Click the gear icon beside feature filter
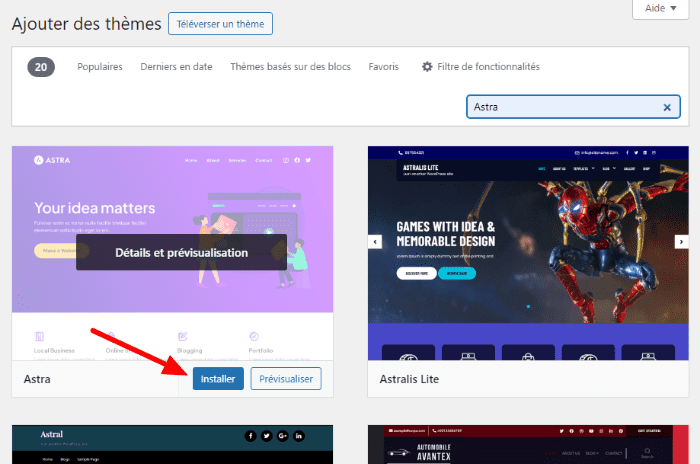This screenshot has width=700, height=464. (x=427, y=67)
